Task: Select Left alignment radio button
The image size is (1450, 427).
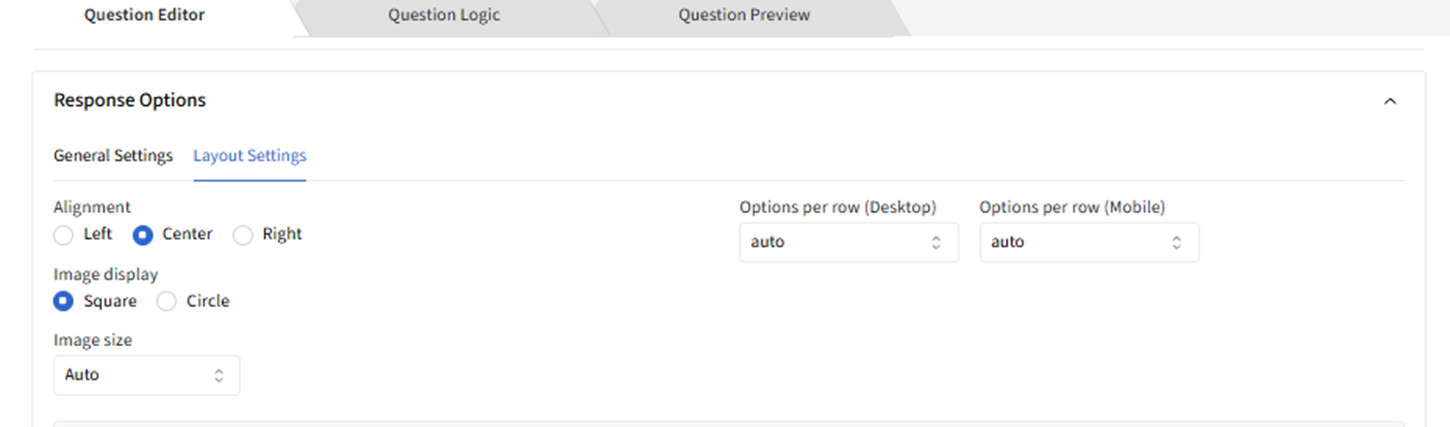Action: coord(64,235)
